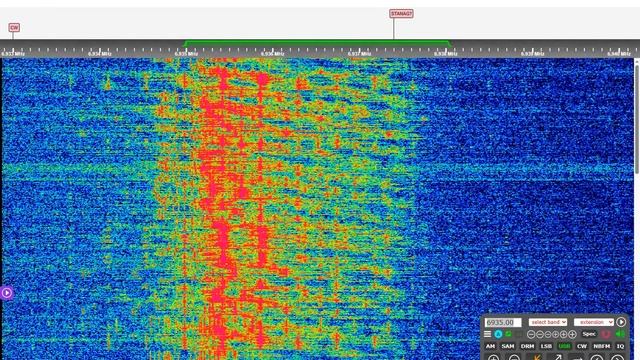
Task: Switch to AM demodulation mode
Action: (490, 346)
